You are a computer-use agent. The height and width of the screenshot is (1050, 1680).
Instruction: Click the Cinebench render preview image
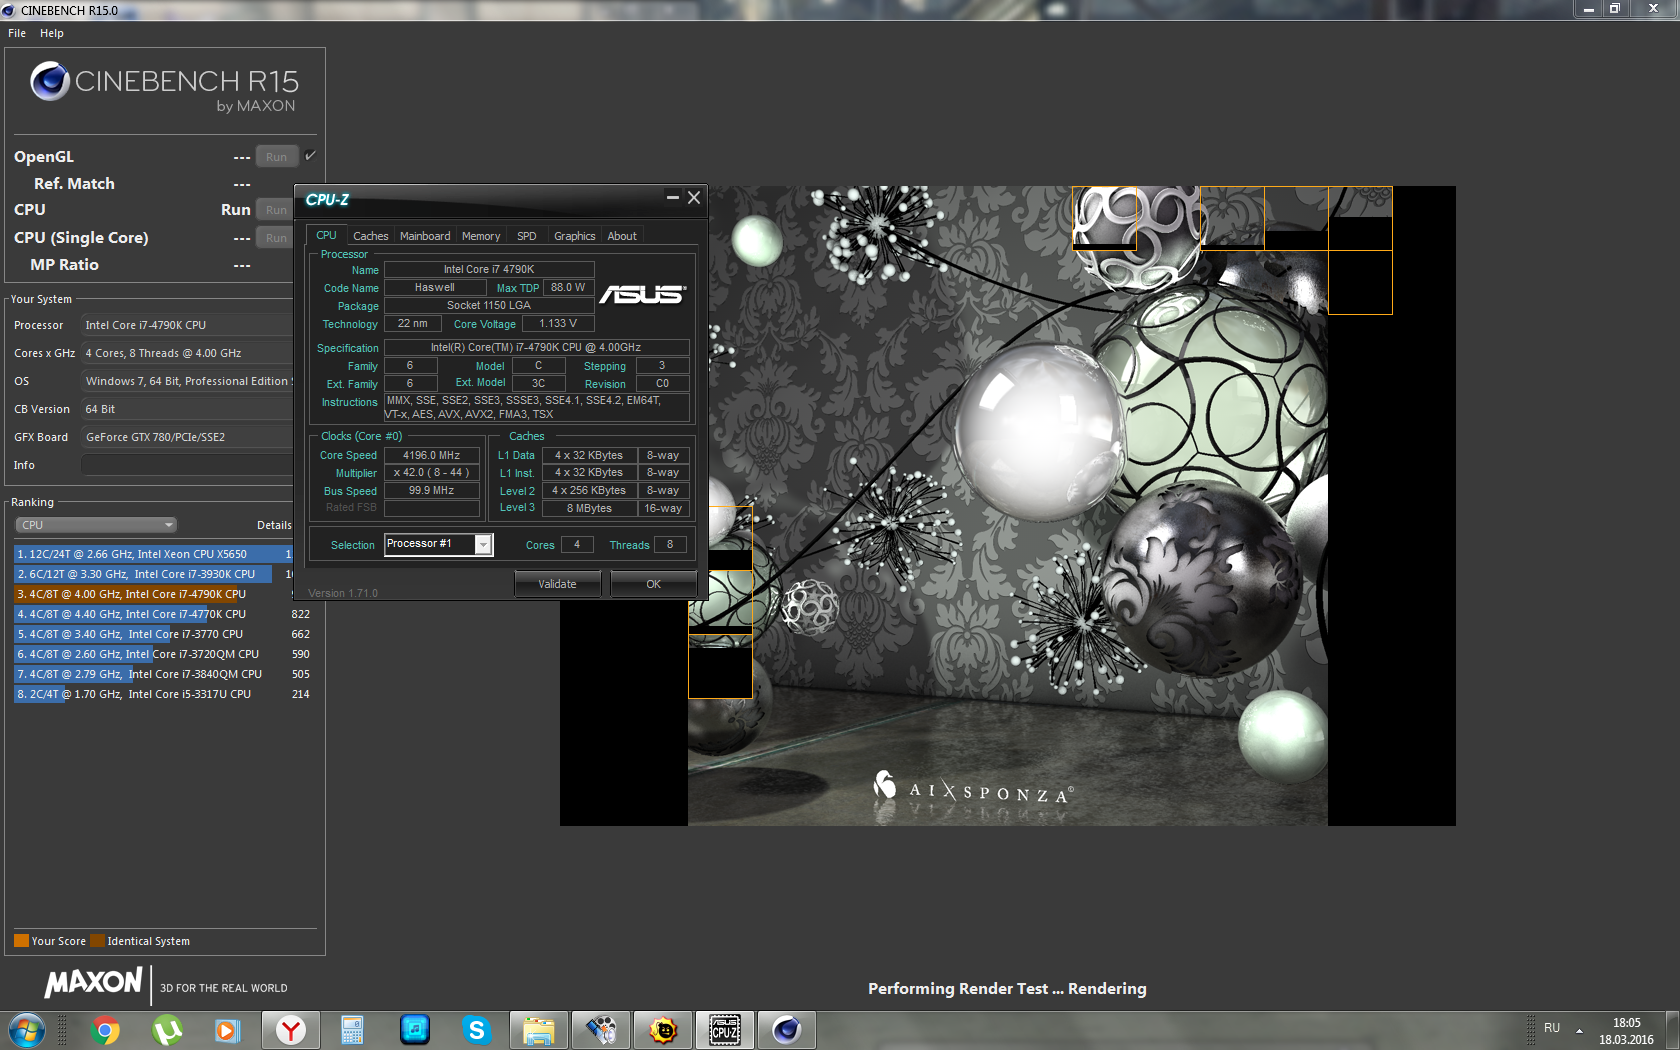click(x=1008, y=506)
